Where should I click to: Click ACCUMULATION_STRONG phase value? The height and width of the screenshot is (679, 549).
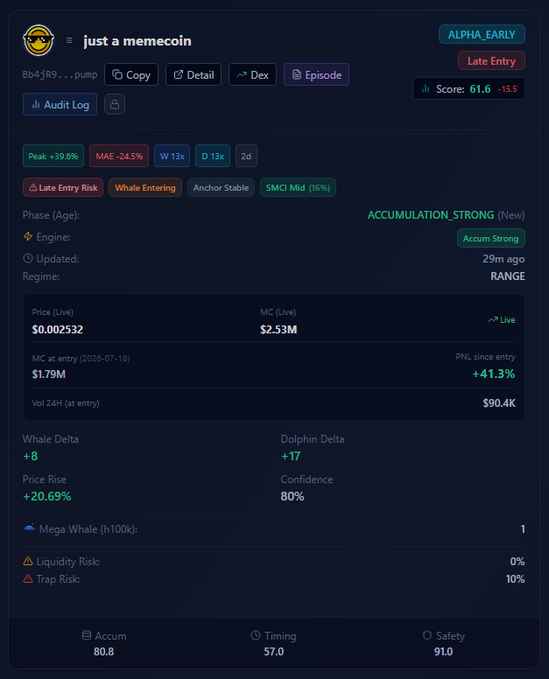(x=431, y=215)
